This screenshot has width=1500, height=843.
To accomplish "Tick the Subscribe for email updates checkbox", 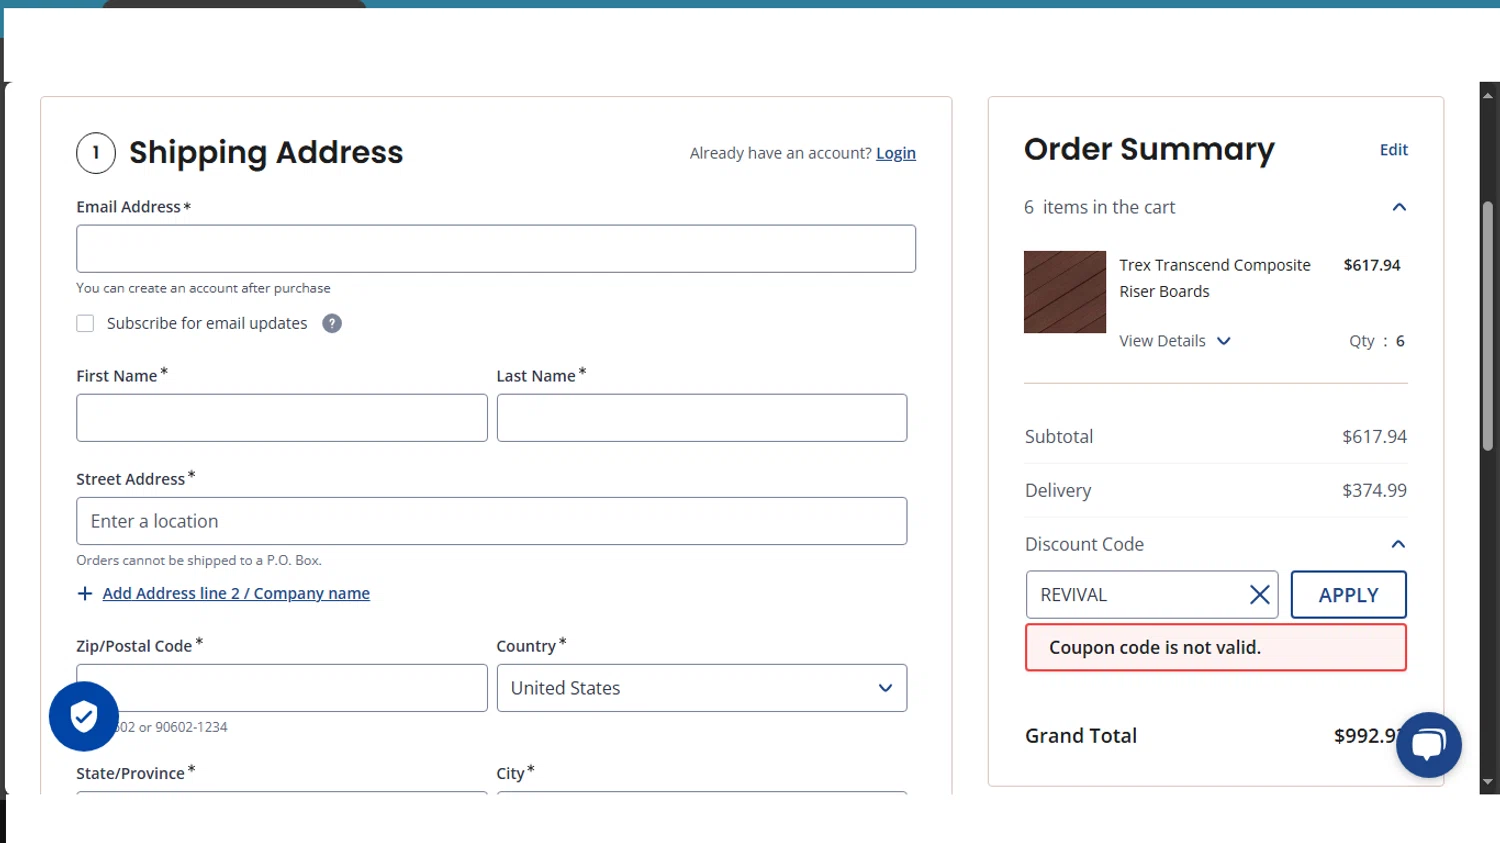I will 85,323.
